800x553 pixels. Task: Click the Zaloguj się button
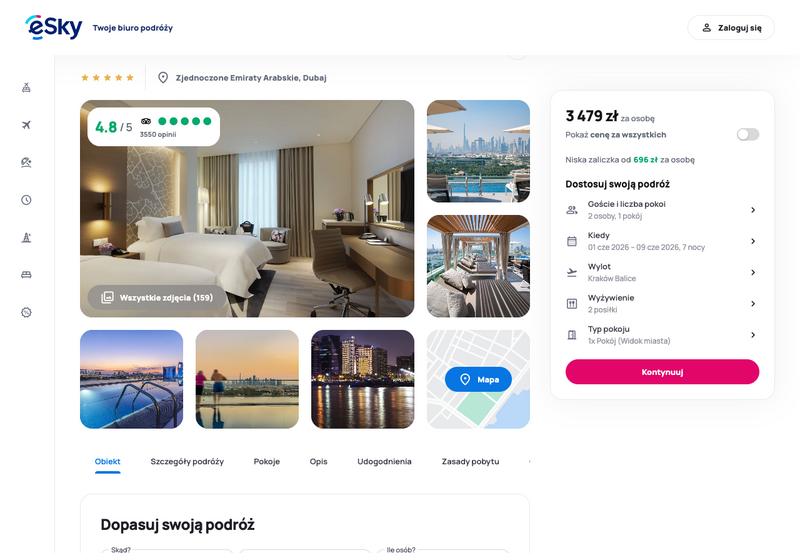(731, 28)
